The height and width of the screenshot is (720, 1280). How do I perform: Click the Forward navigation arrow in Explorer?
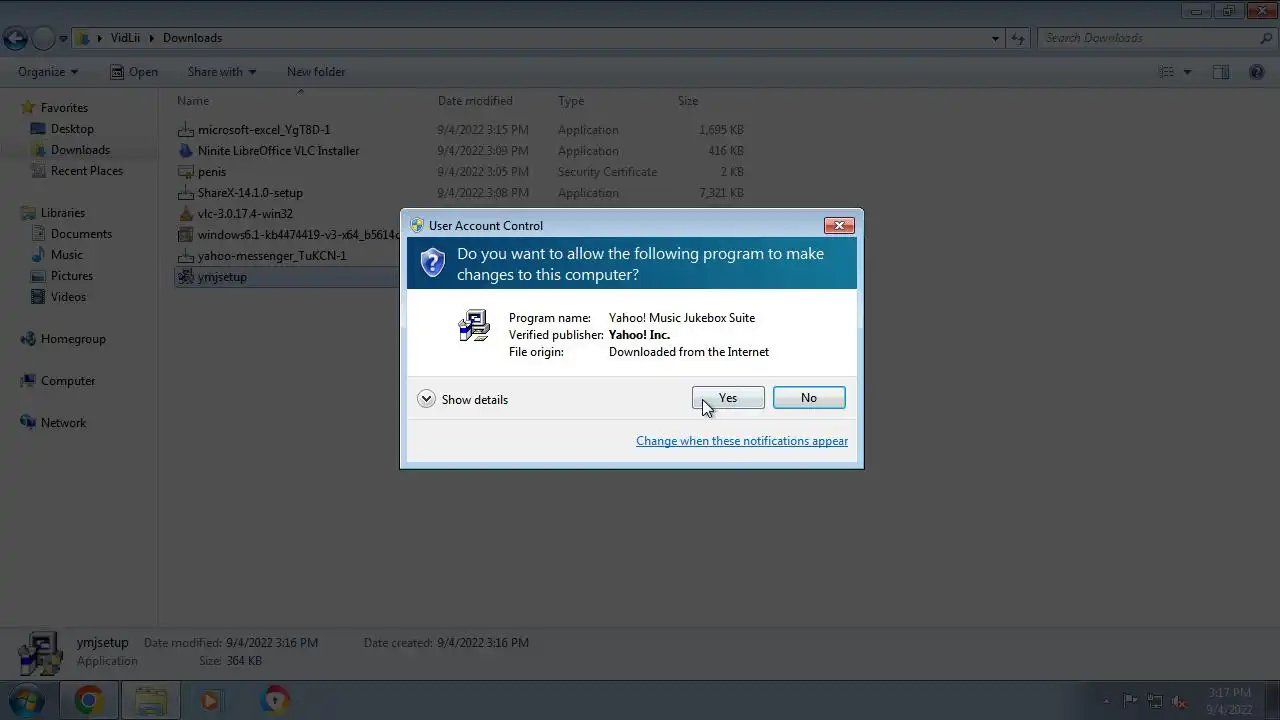pyautogui.click(x=43, y=39)
